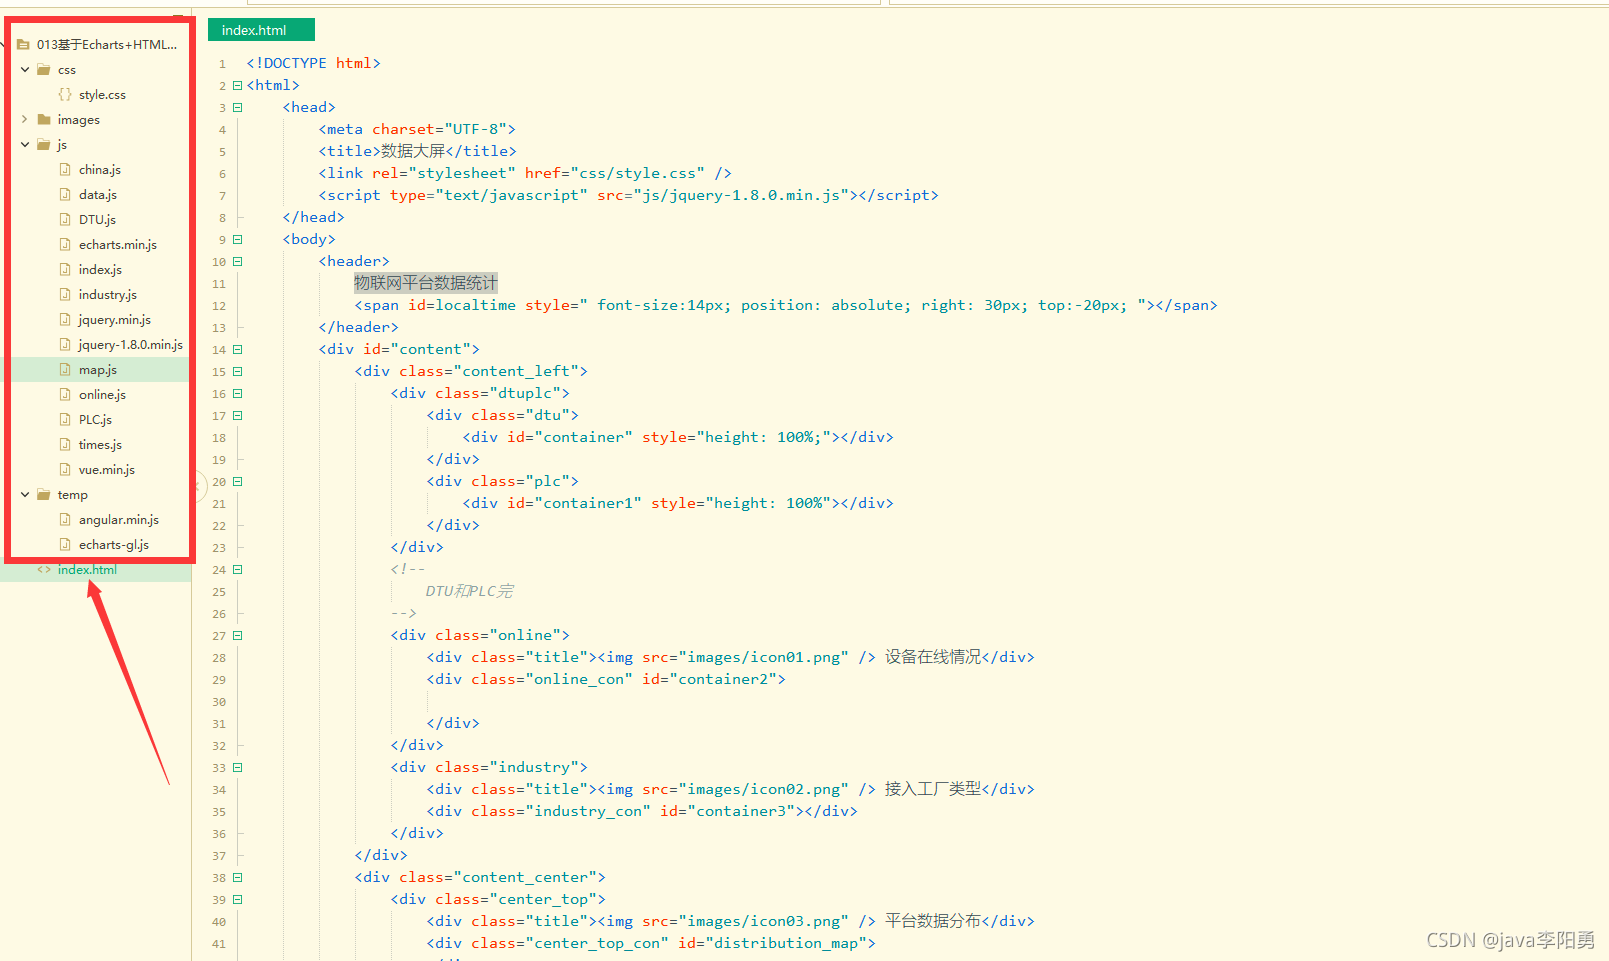Open vue.min.js file
Viewport: 1609px width, 961px height.
107,470
